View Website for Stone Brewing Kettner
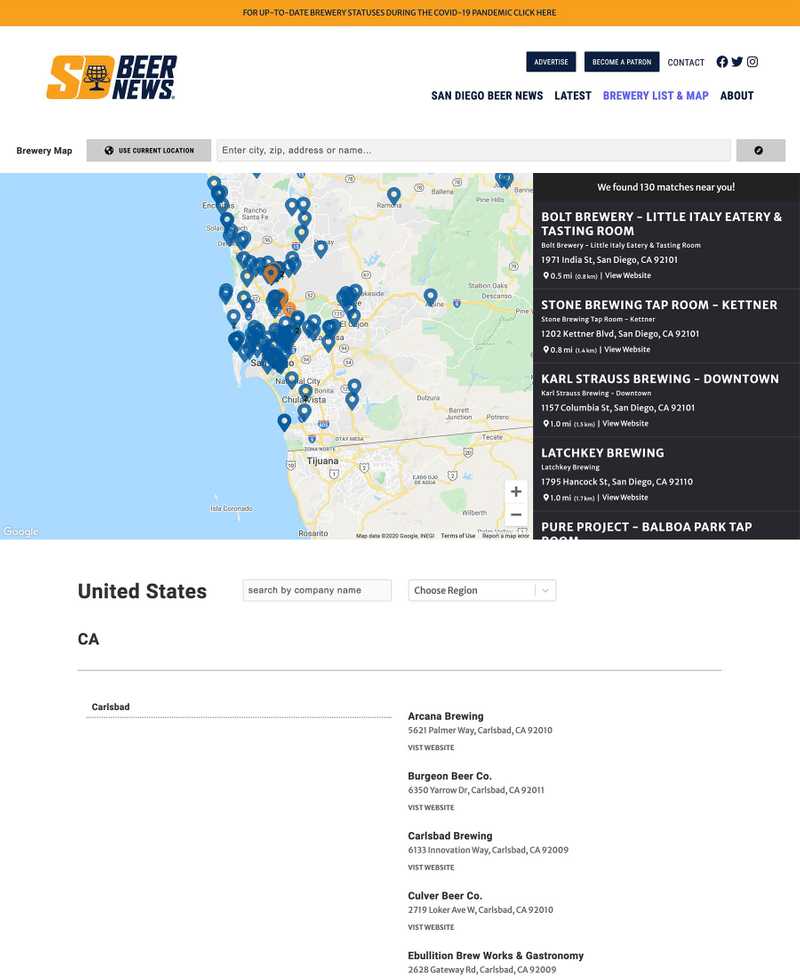This screenshot has height=980, width=800. coord(627,350)
